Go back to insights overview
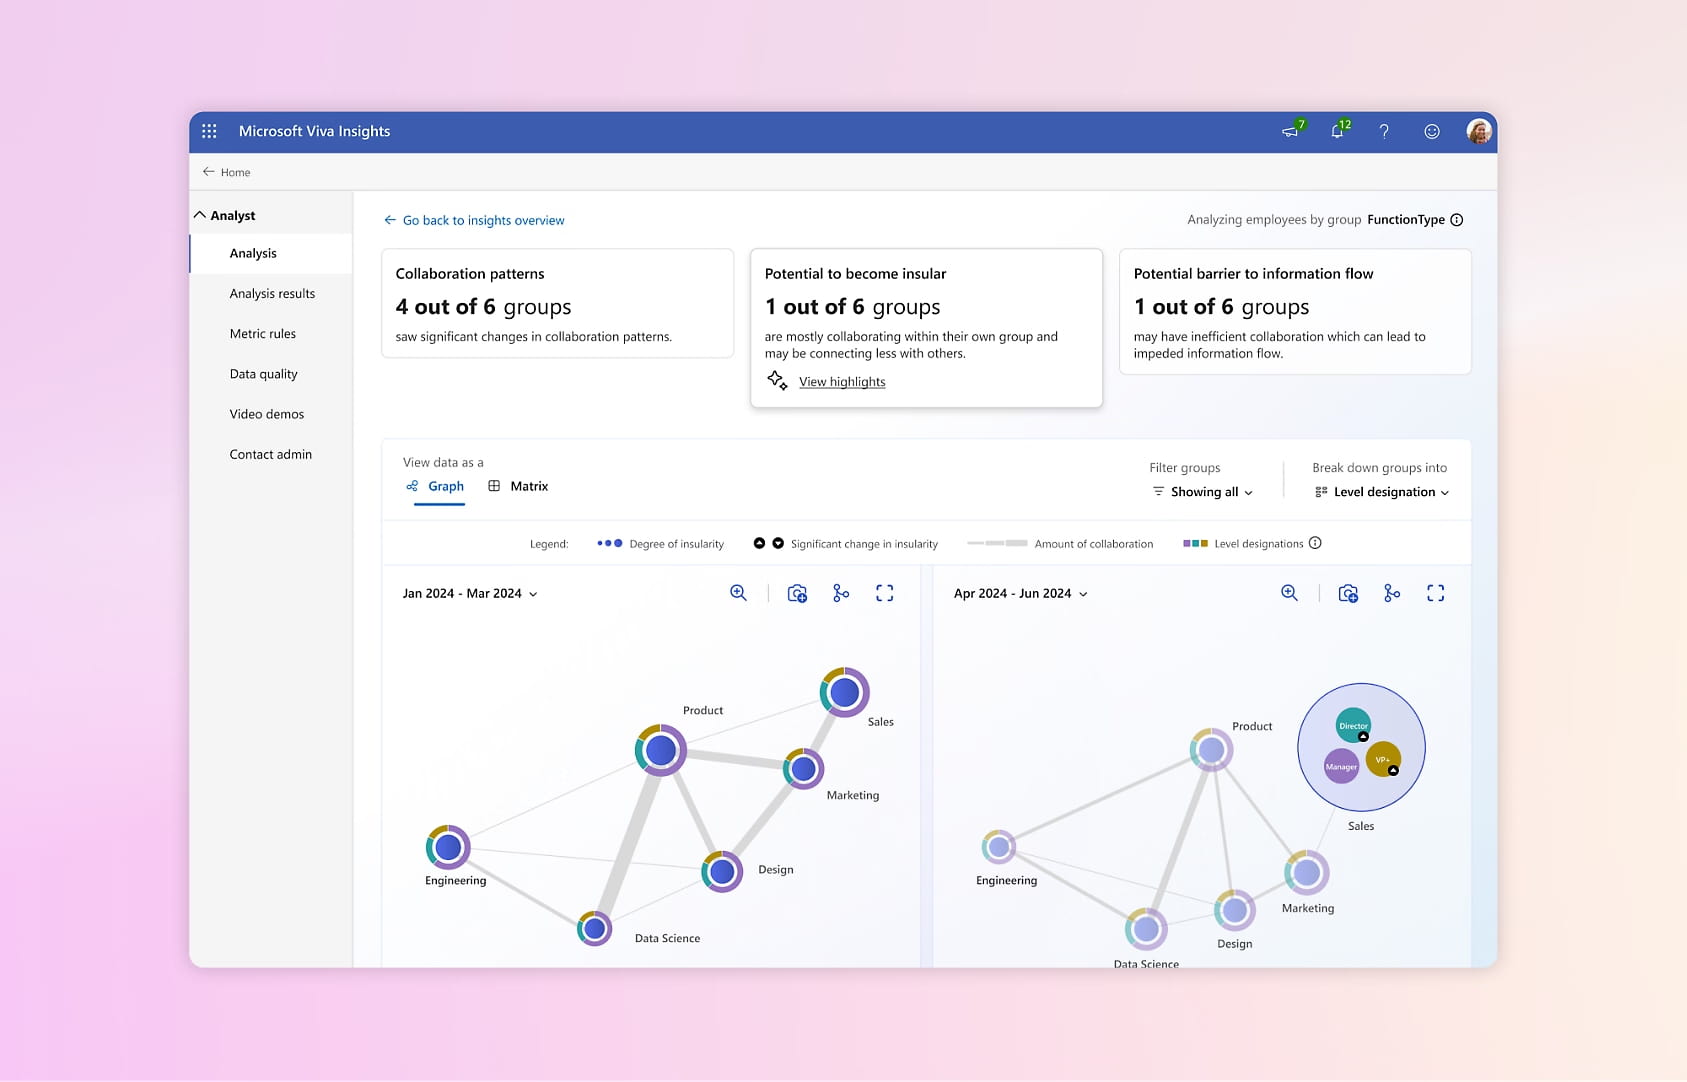The width and height of the screenshot is (1687, 1082). [474, 220]
